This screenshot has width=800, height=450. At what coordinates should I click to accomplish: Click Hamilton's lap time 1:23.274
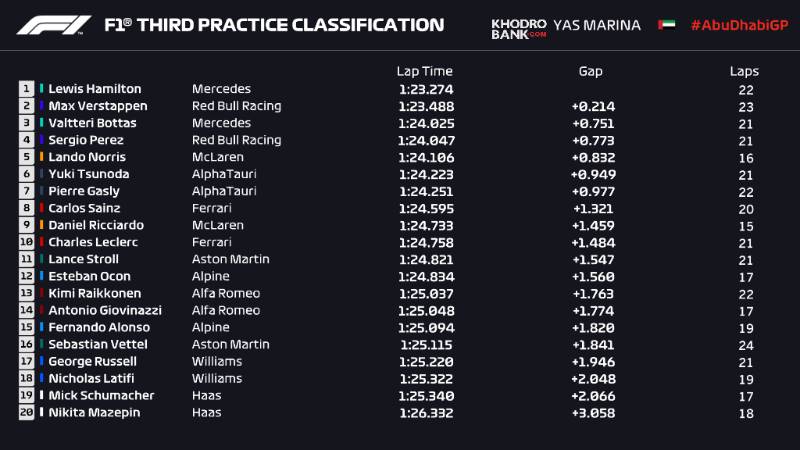425,89
